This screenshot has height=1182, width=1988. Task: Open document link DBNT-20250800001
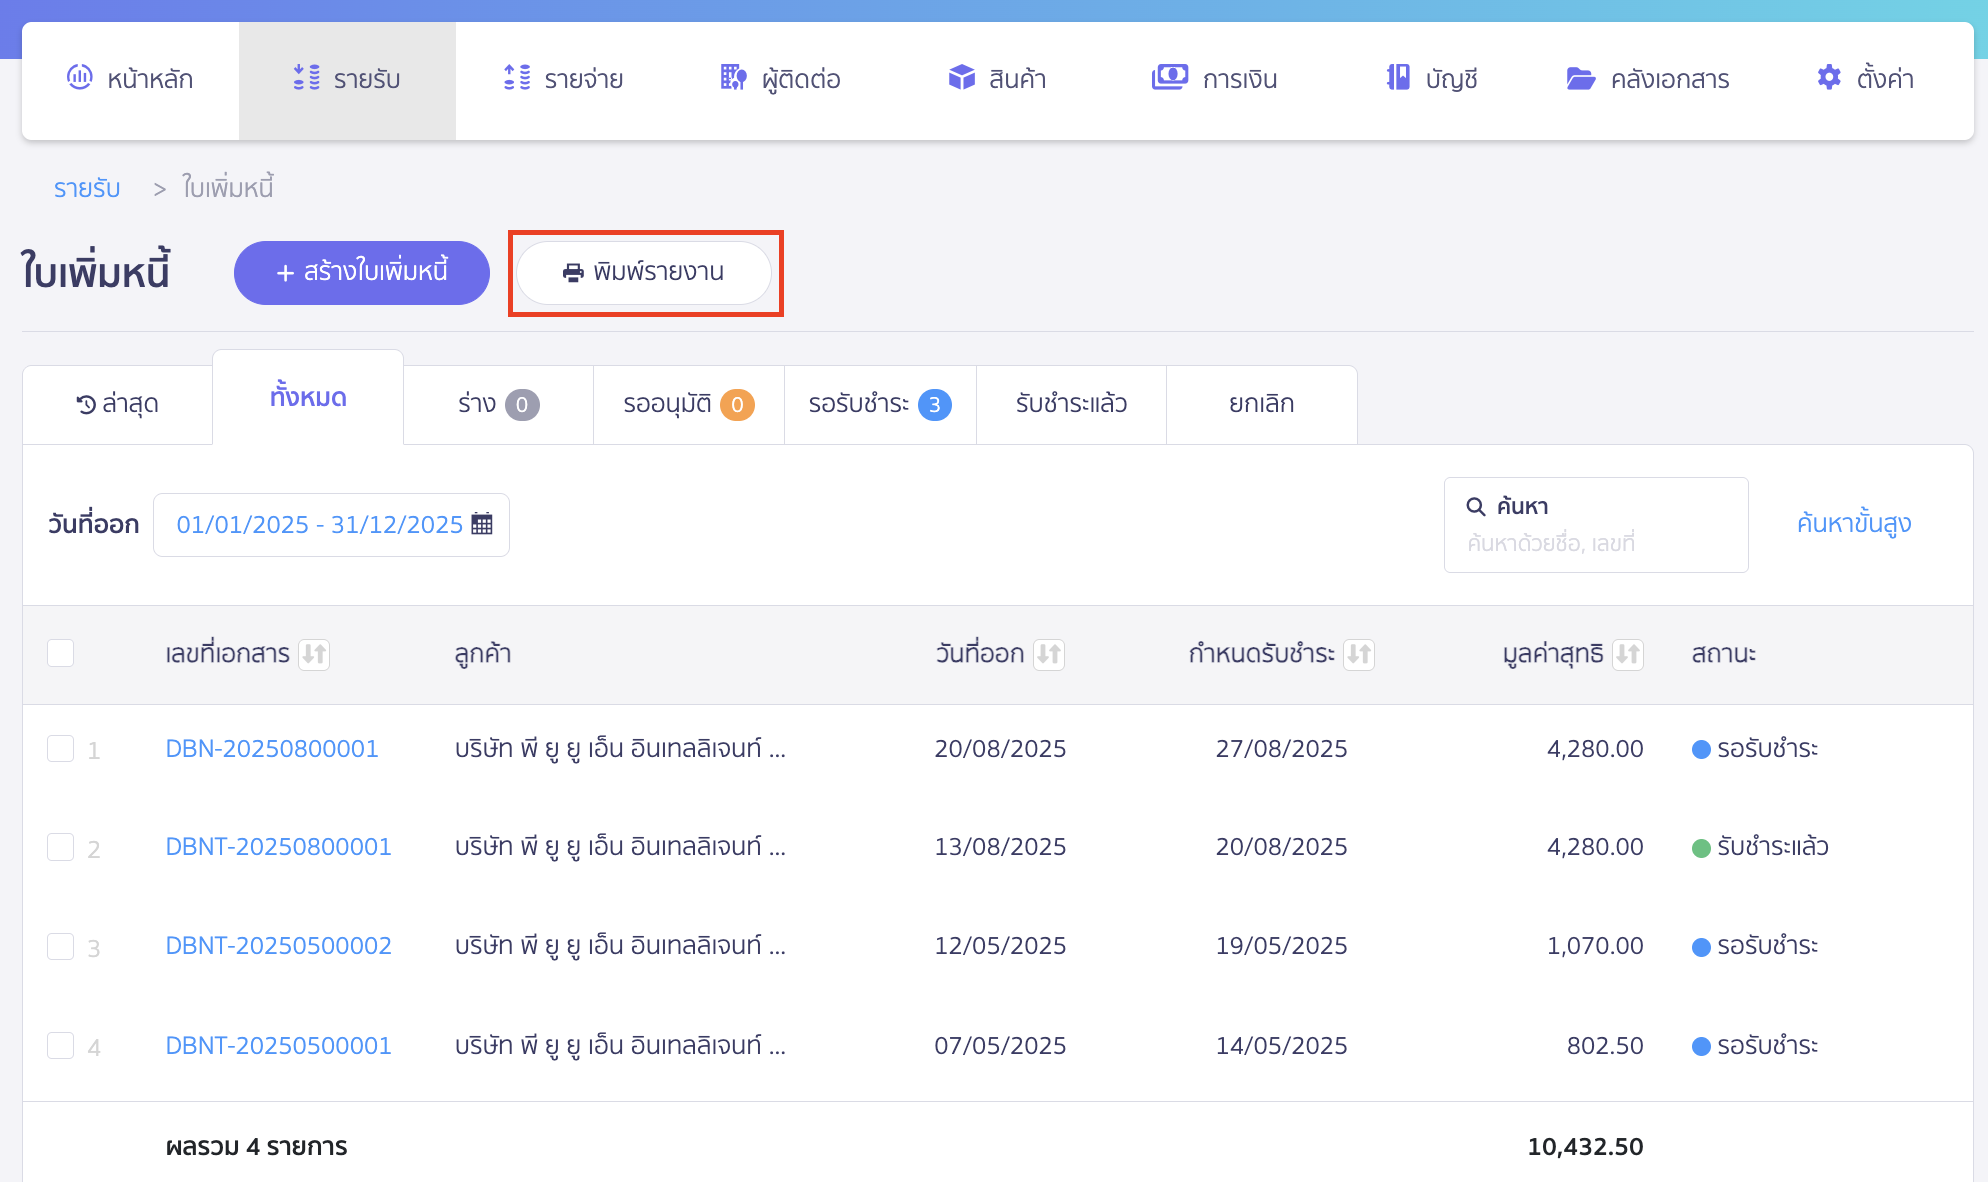coord(278,847)
